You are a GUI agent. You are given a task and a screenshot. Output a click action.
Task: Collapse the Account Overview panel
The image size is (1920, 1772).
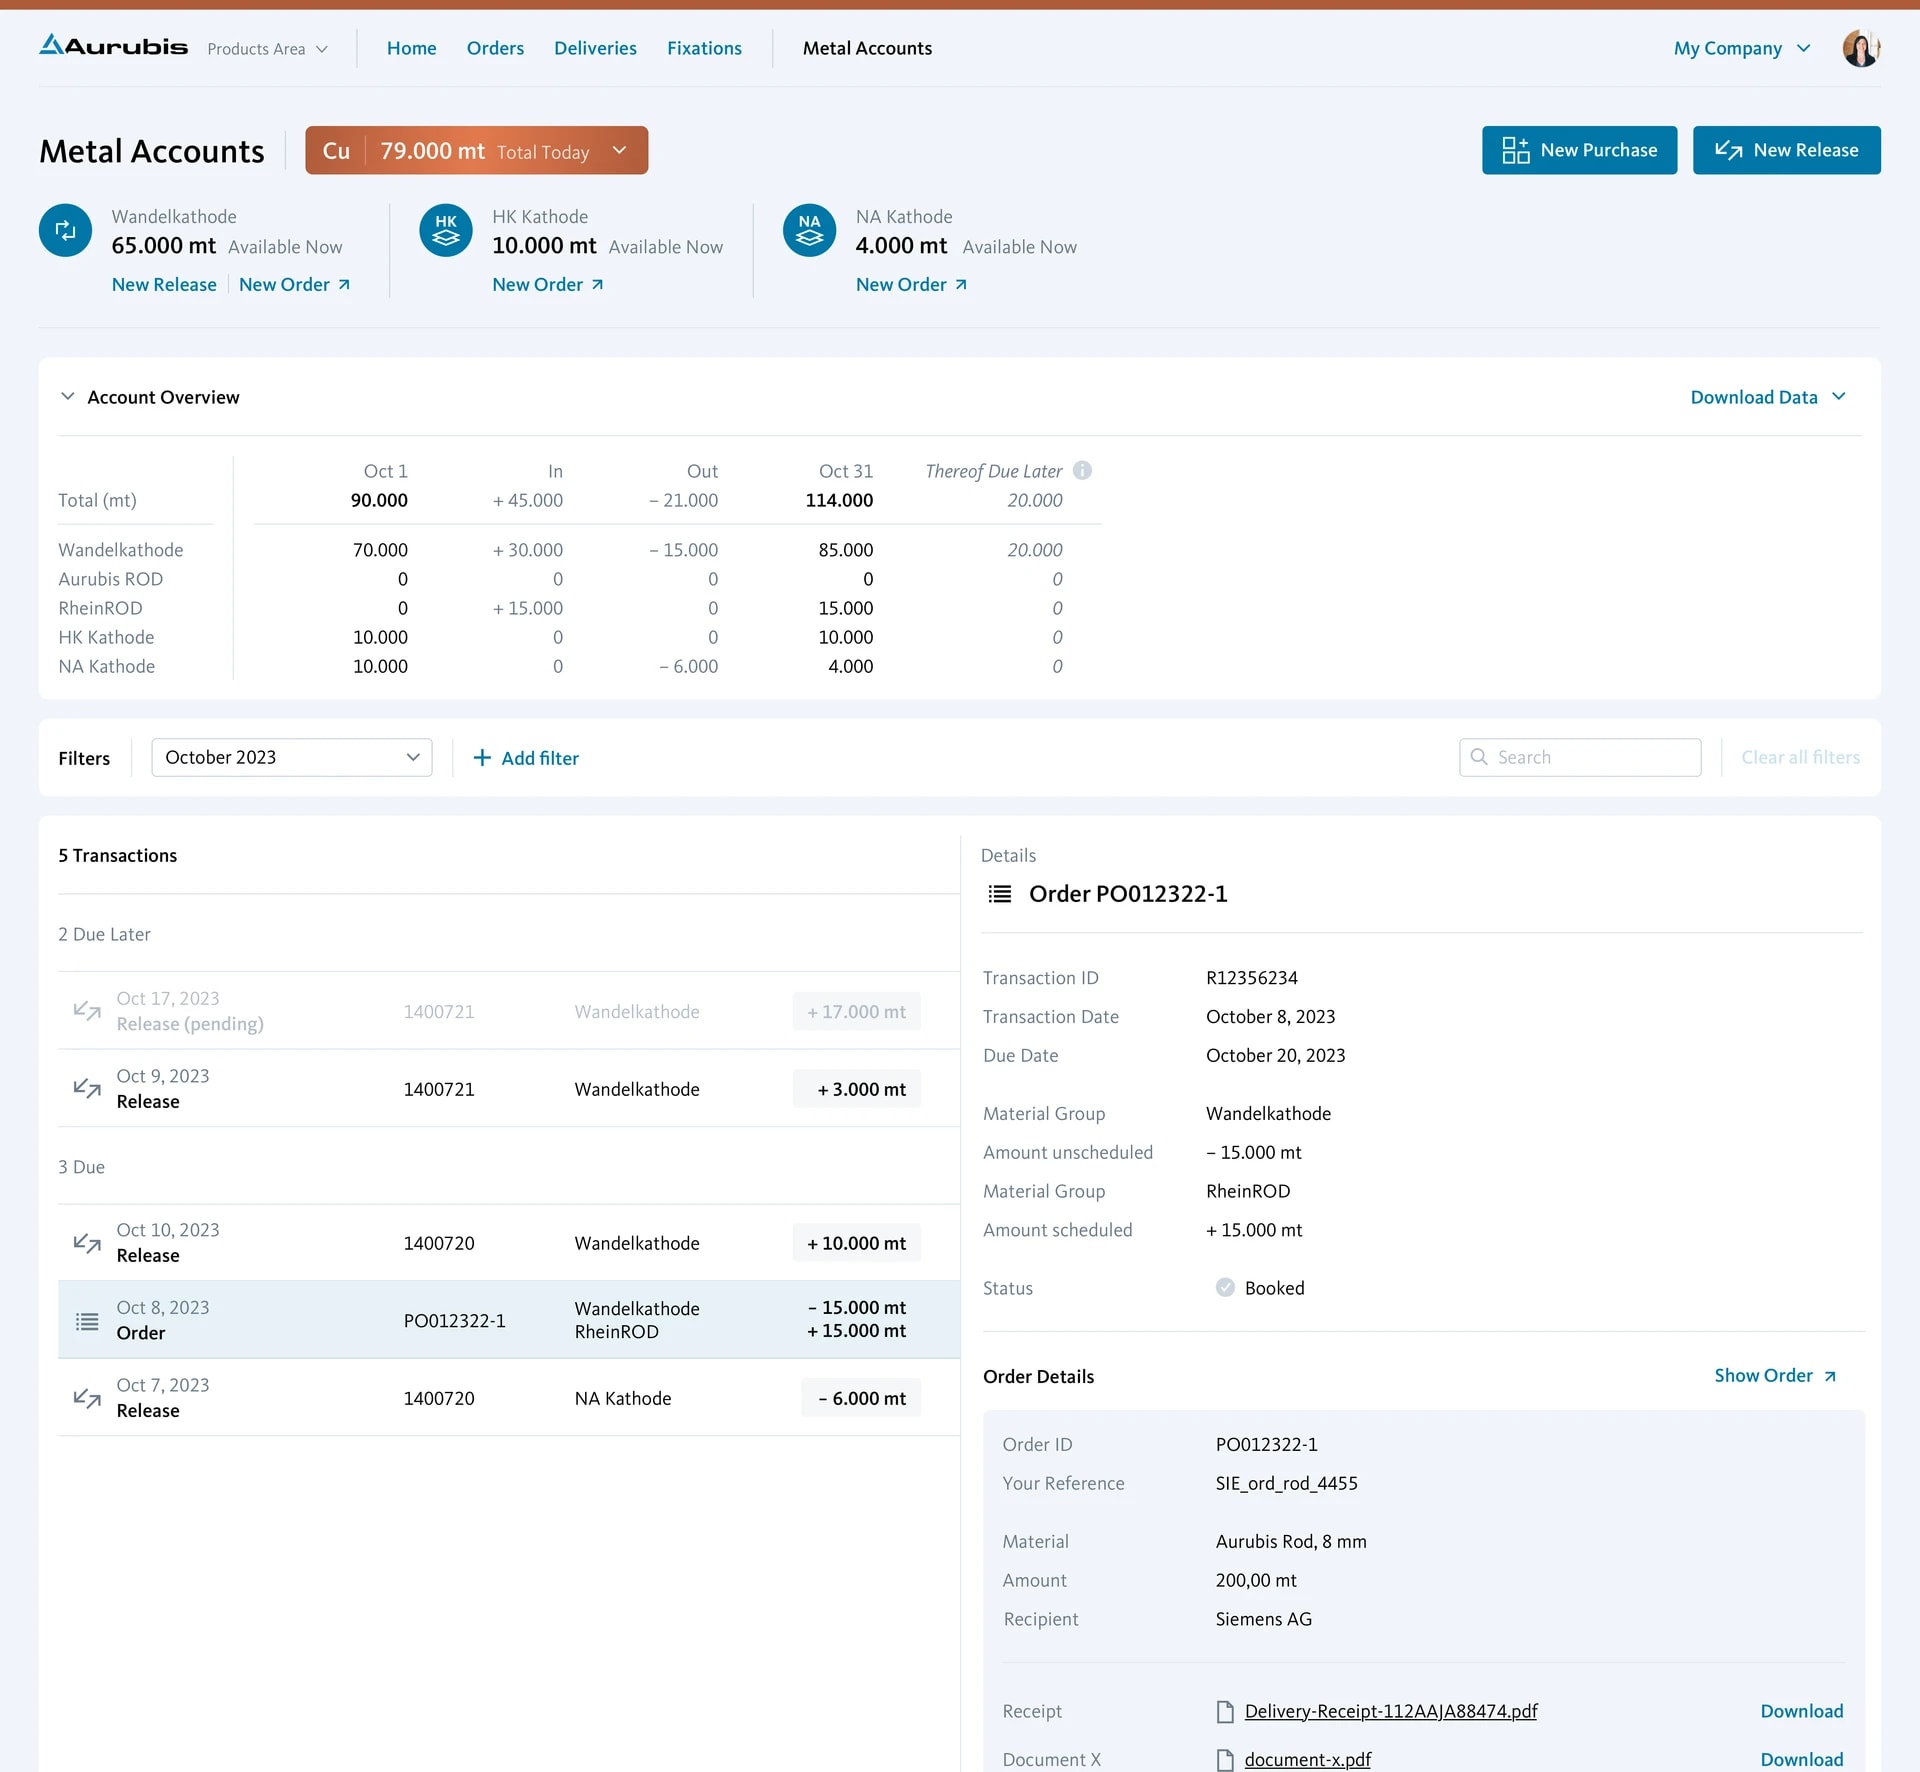pyautogui.click(x=67, y=396)
